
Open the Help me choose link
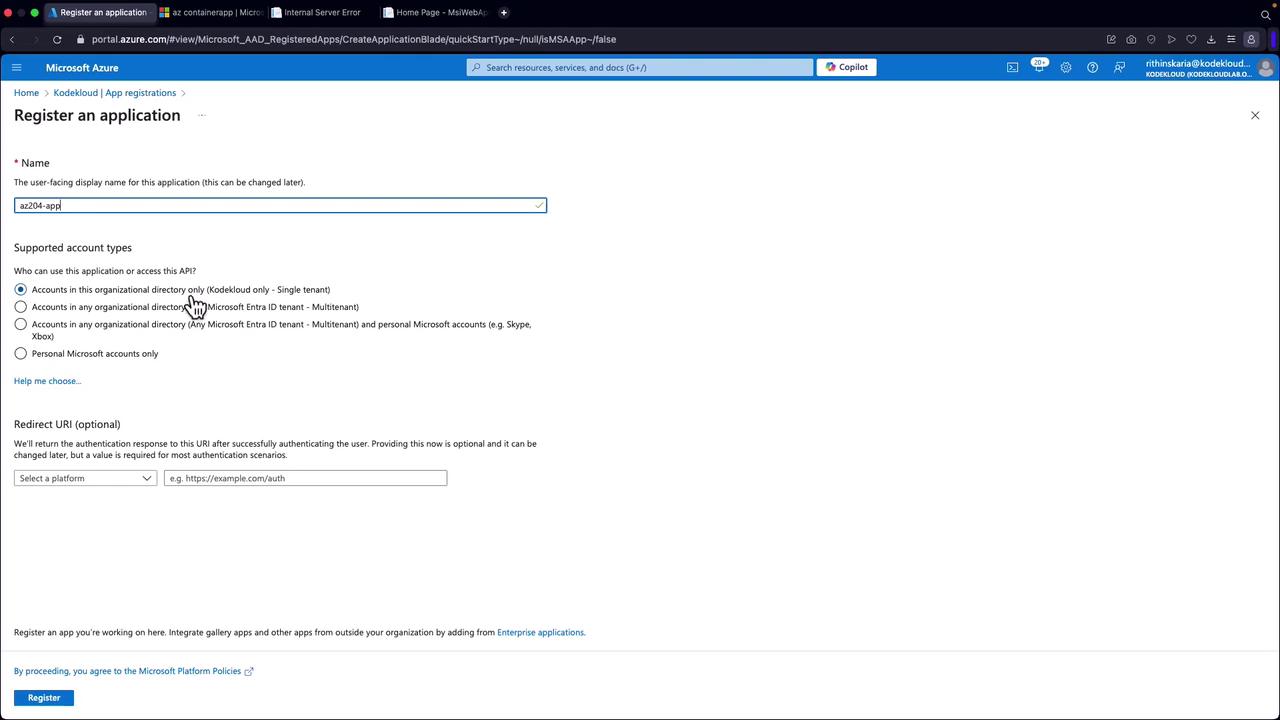tap(47, 381)
